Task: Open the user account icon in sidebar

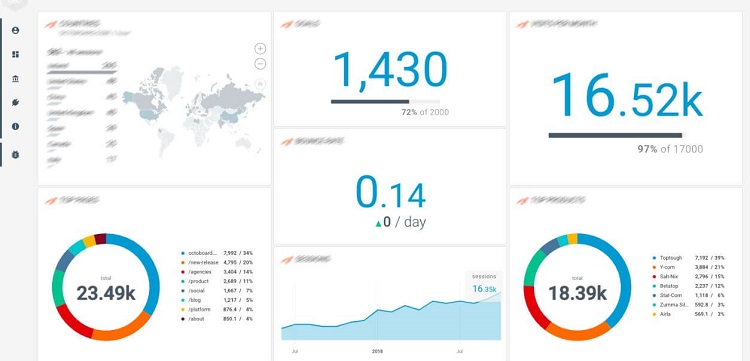Action: pos(15,30)
